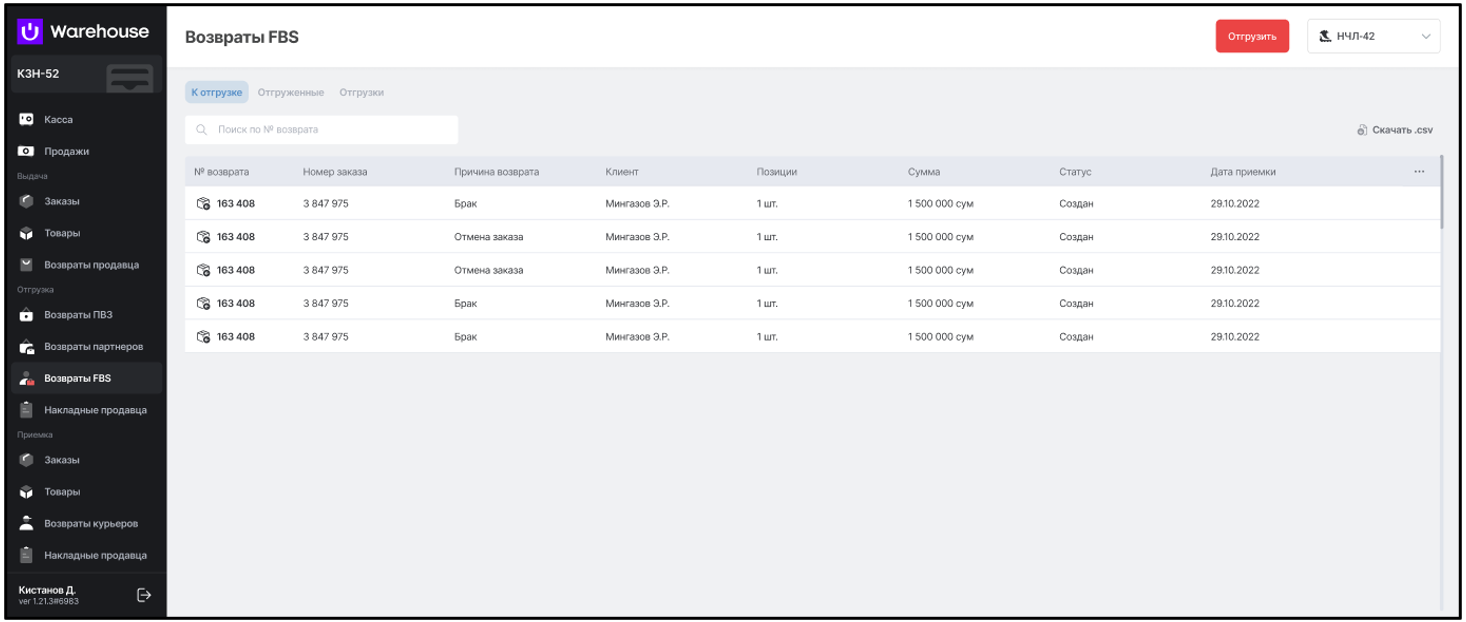Click the Сумма column header
Image resolution: width=1466 pixels, height=622 pixels.
click(924, 172)
